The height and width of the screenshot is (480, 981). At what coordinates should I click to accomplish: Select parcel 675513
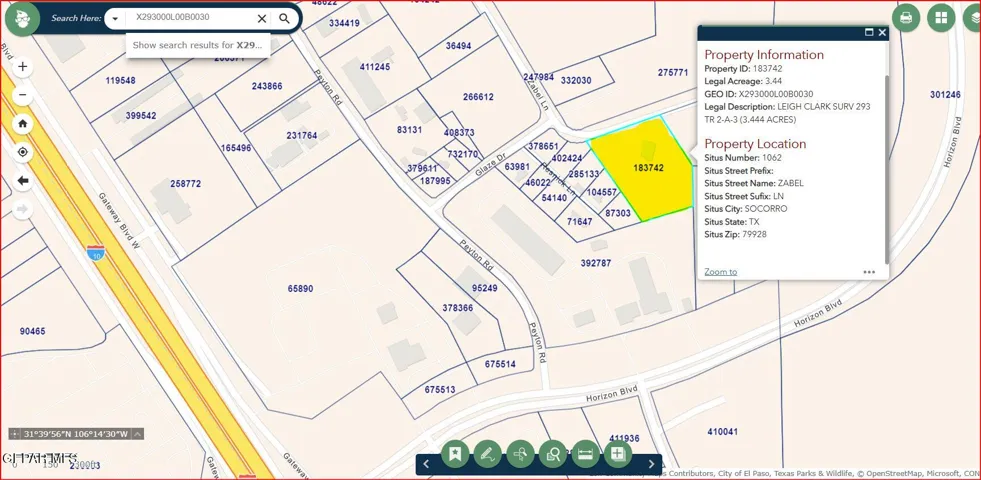[440, 389]
